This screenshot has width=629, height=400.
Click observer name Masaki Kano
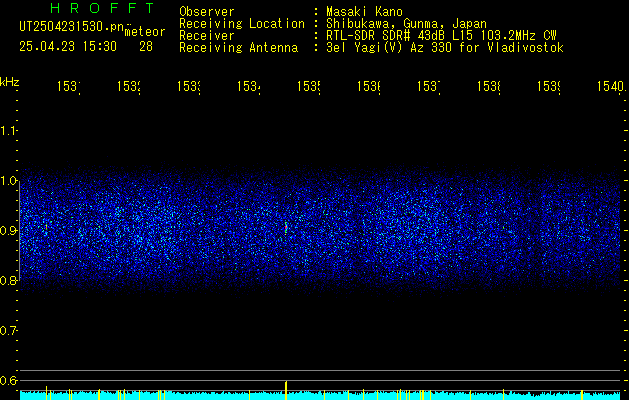364,12
